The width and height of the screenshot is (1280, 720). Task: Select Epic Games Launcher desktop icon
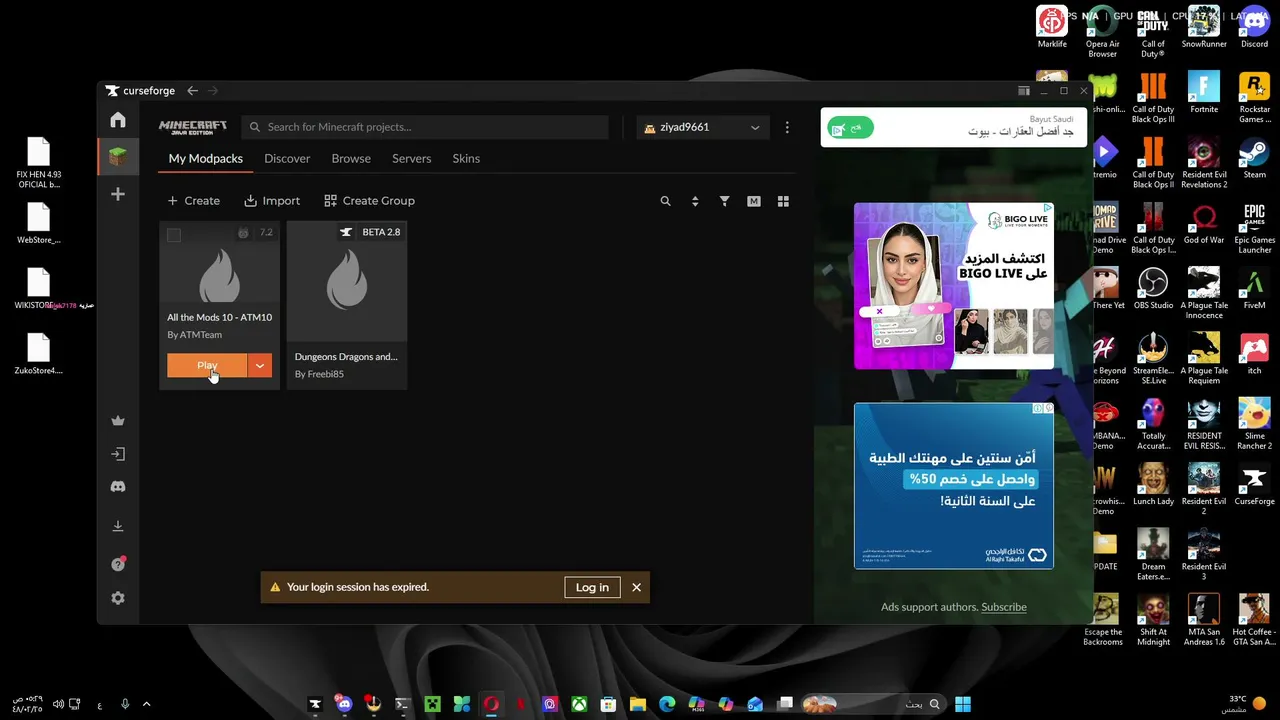(x=1254, y=230)
